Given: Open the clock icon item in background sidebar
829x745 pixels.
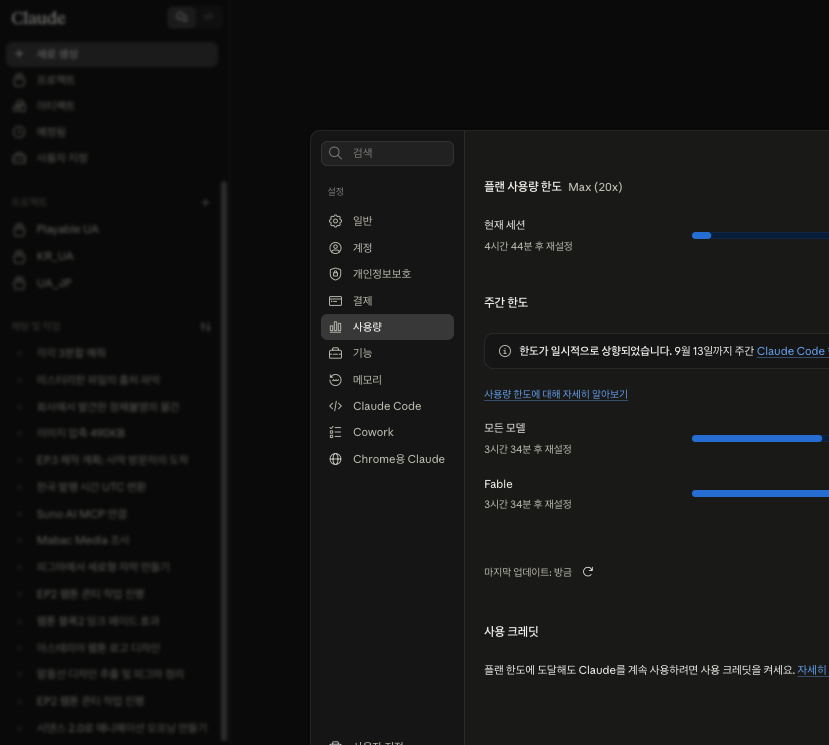Looking at the screenshot, I should (112, 132).
